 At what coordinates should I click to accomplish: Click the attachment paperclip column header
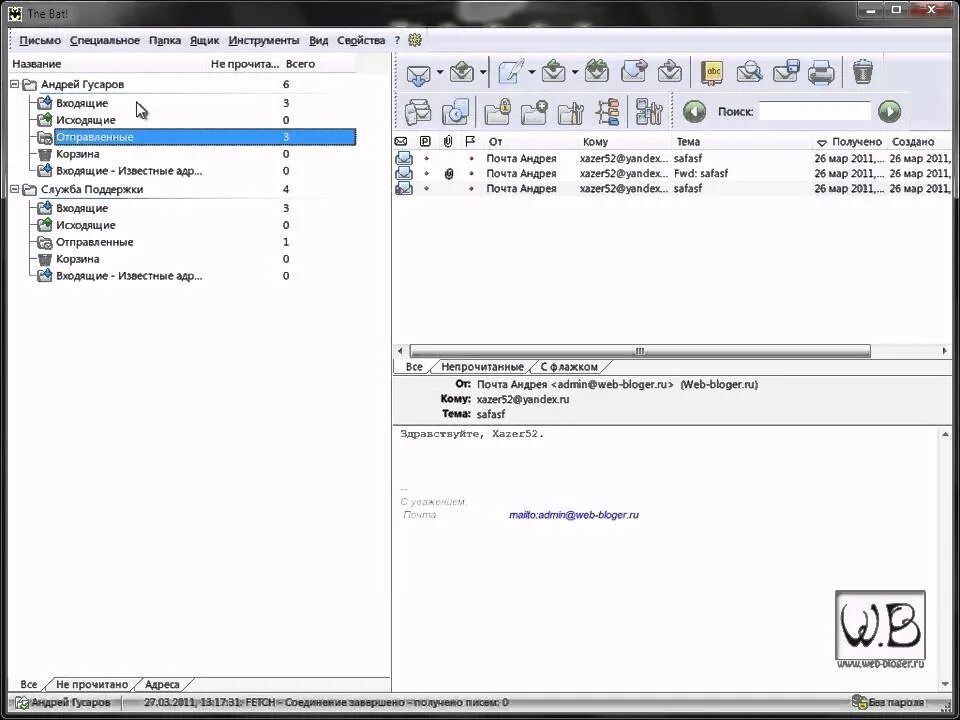tap(448, 142)
